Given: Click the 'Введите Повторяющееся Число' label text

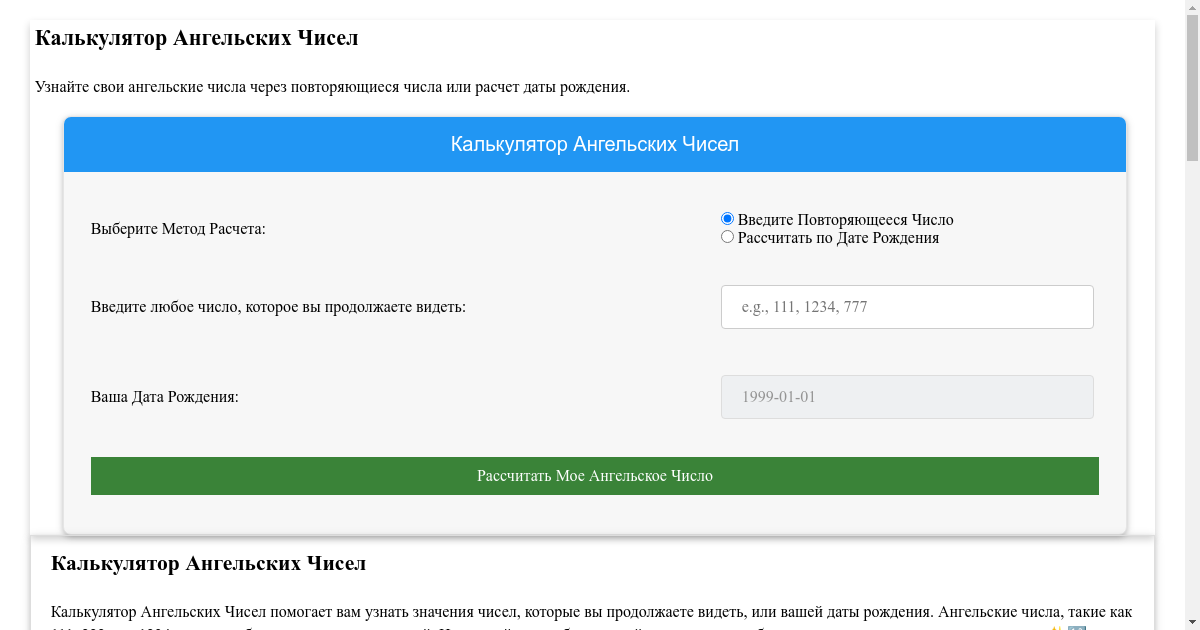Looking at the screenshot, I should pos(845,220).
